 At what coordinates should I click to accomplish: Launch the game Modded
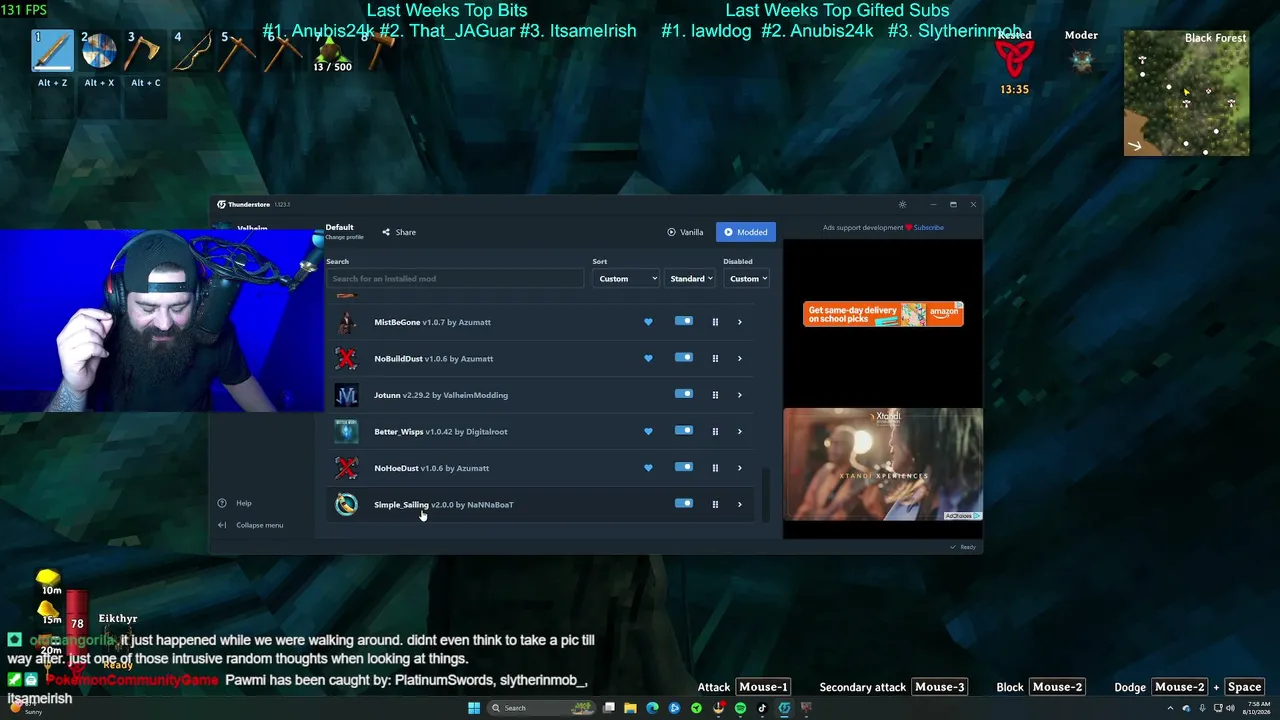coord(746,232)
